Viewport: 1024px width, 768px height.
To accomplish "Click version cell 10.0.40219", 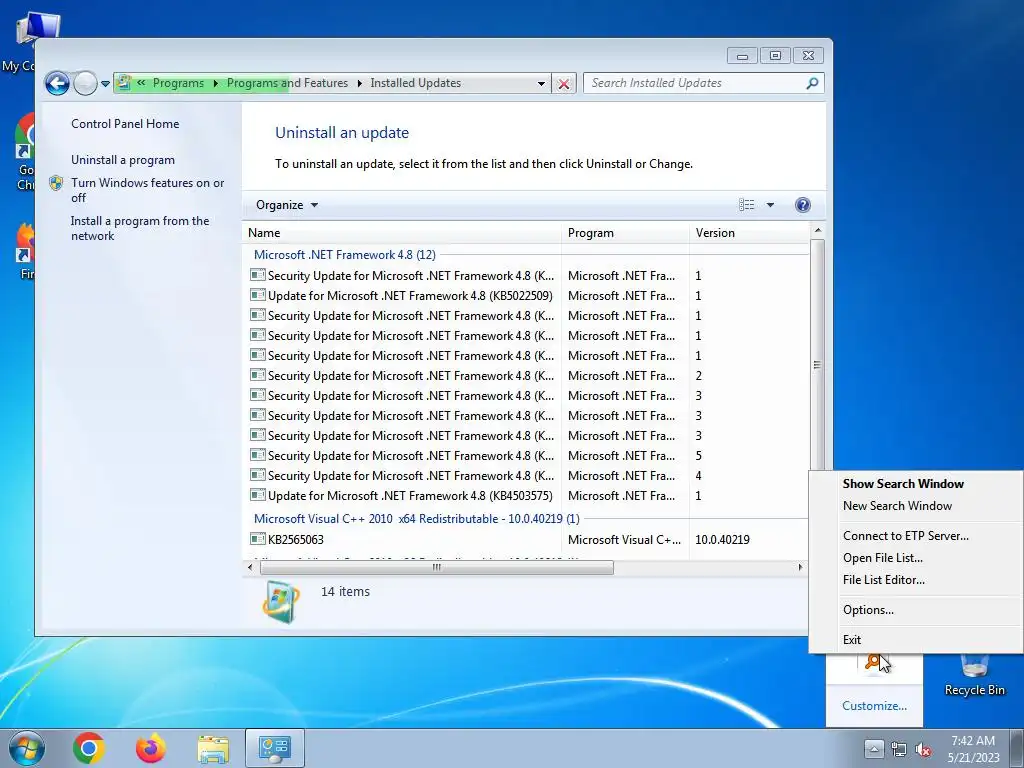I will click(722, 539).
